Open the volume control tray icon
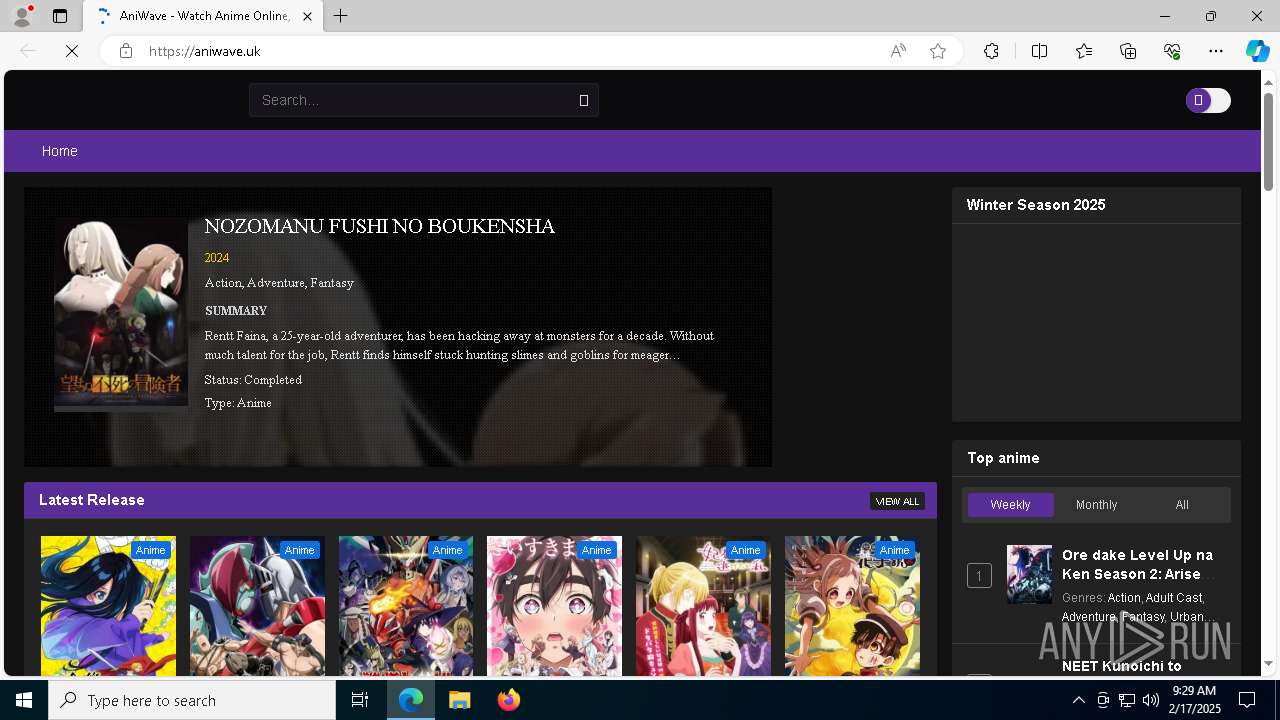 pos(1150,700)
